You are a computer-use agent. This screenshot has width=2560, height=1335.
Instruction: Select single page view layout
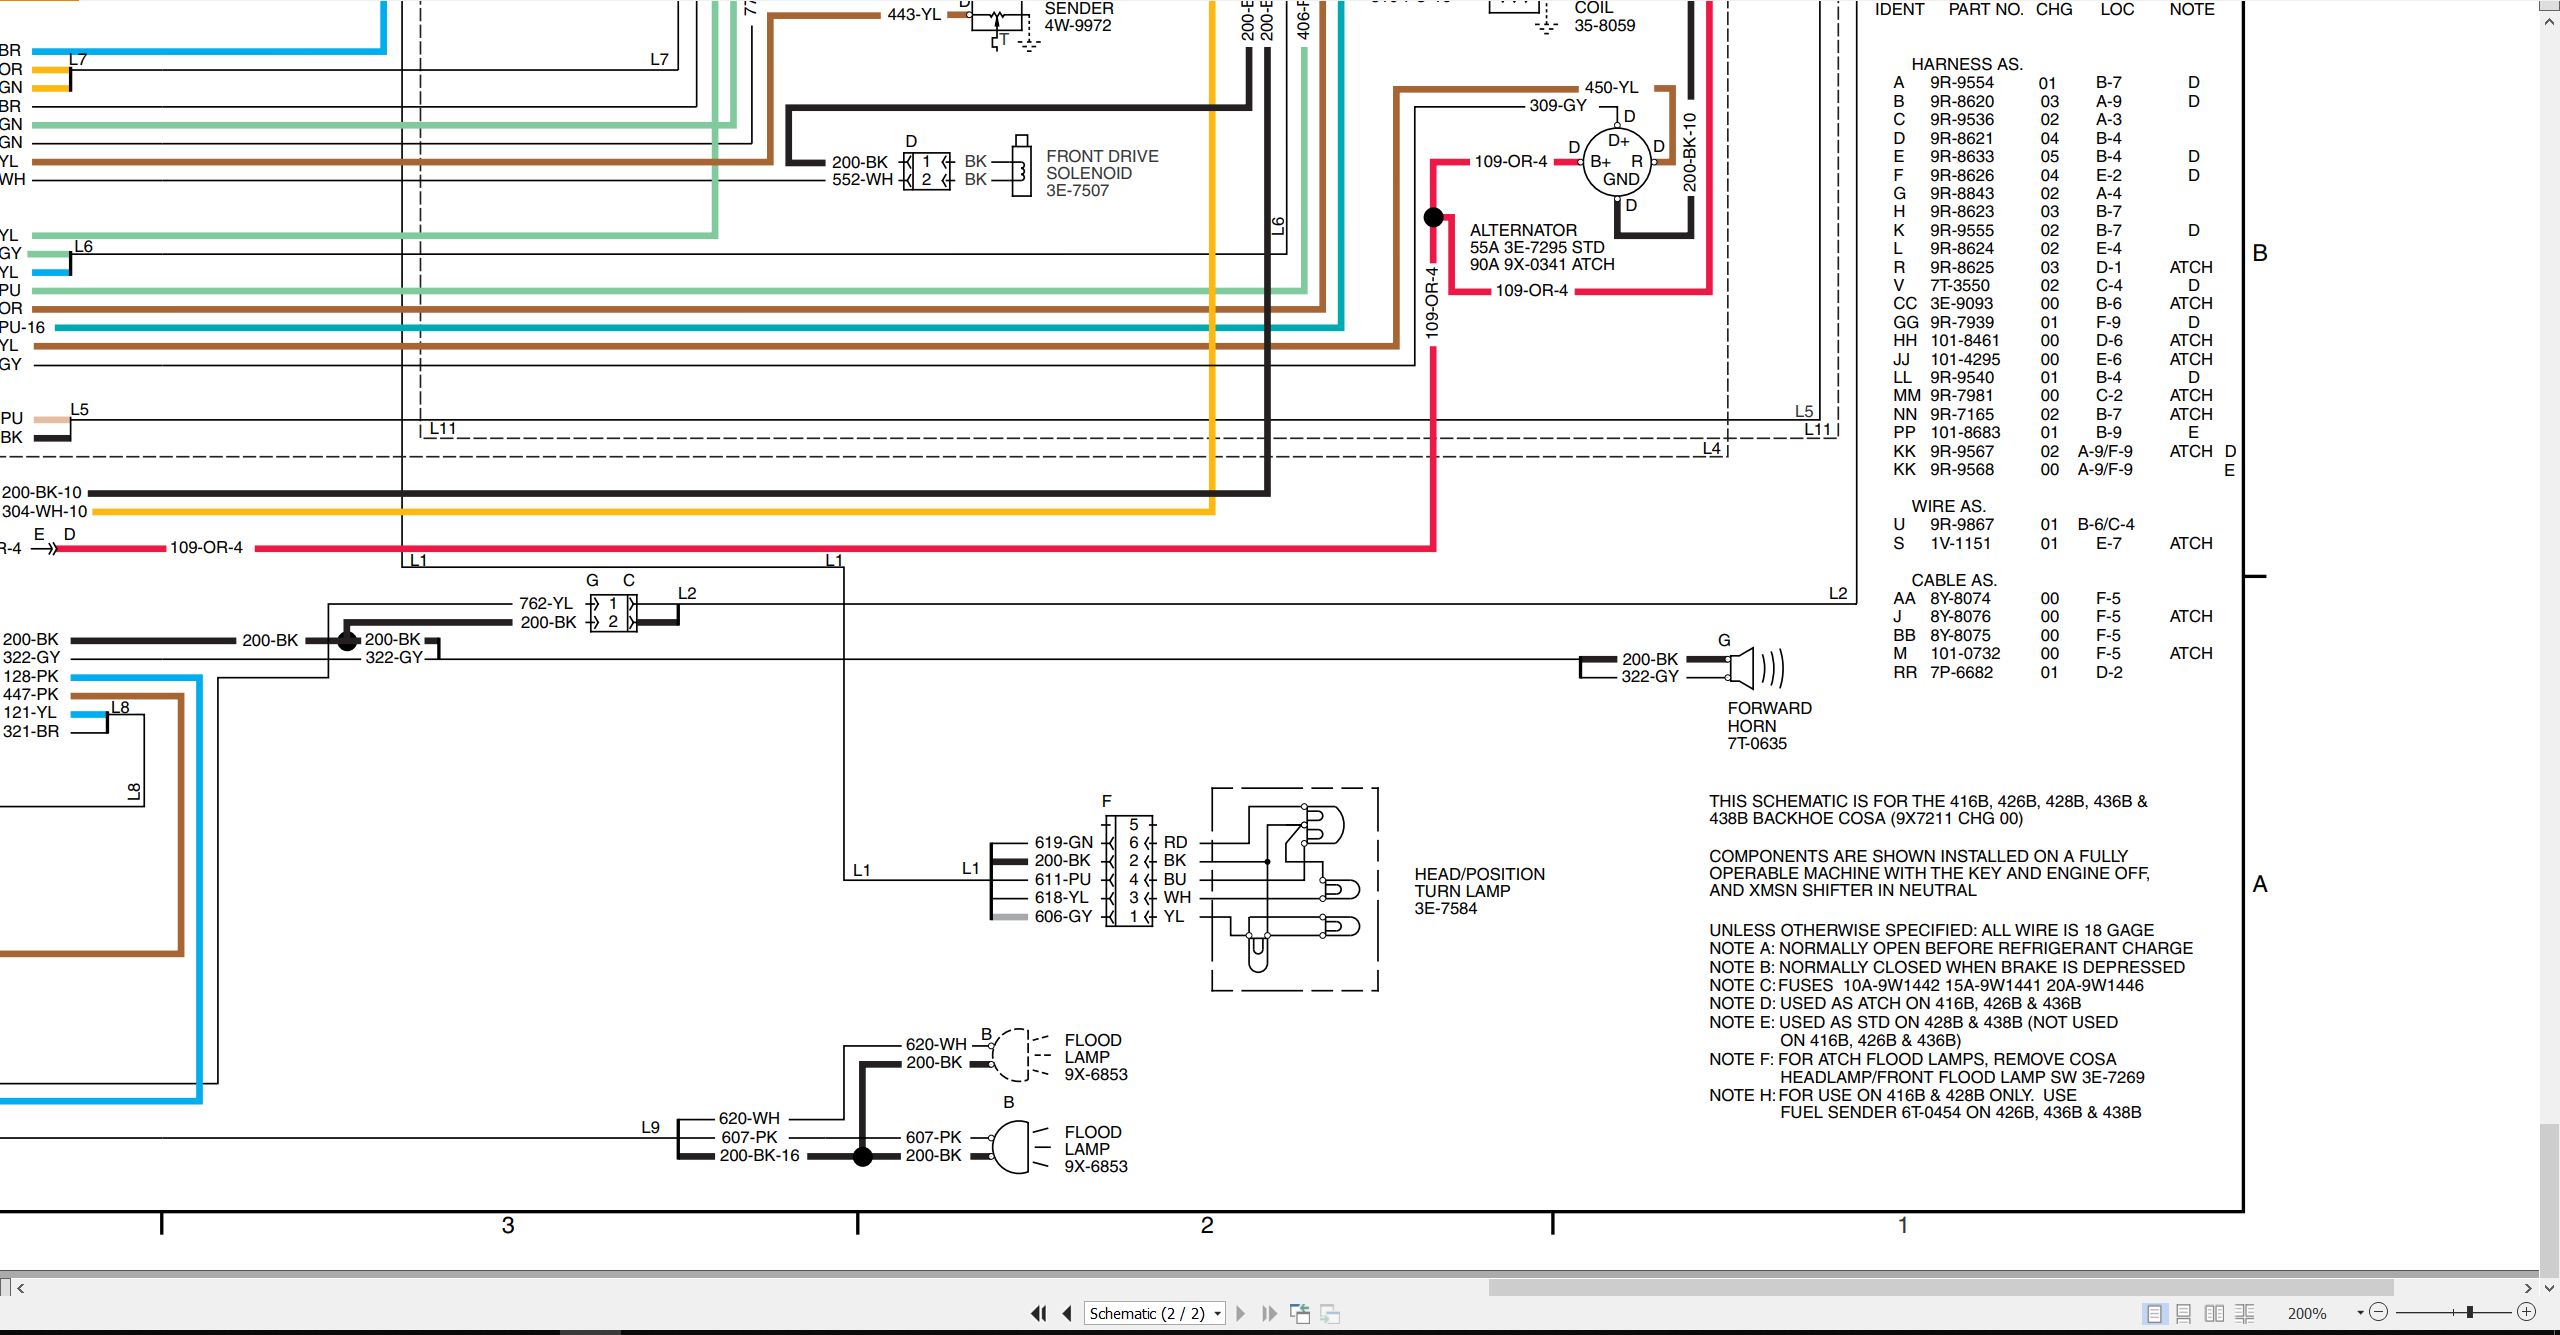click(x=2154, y=1313)
